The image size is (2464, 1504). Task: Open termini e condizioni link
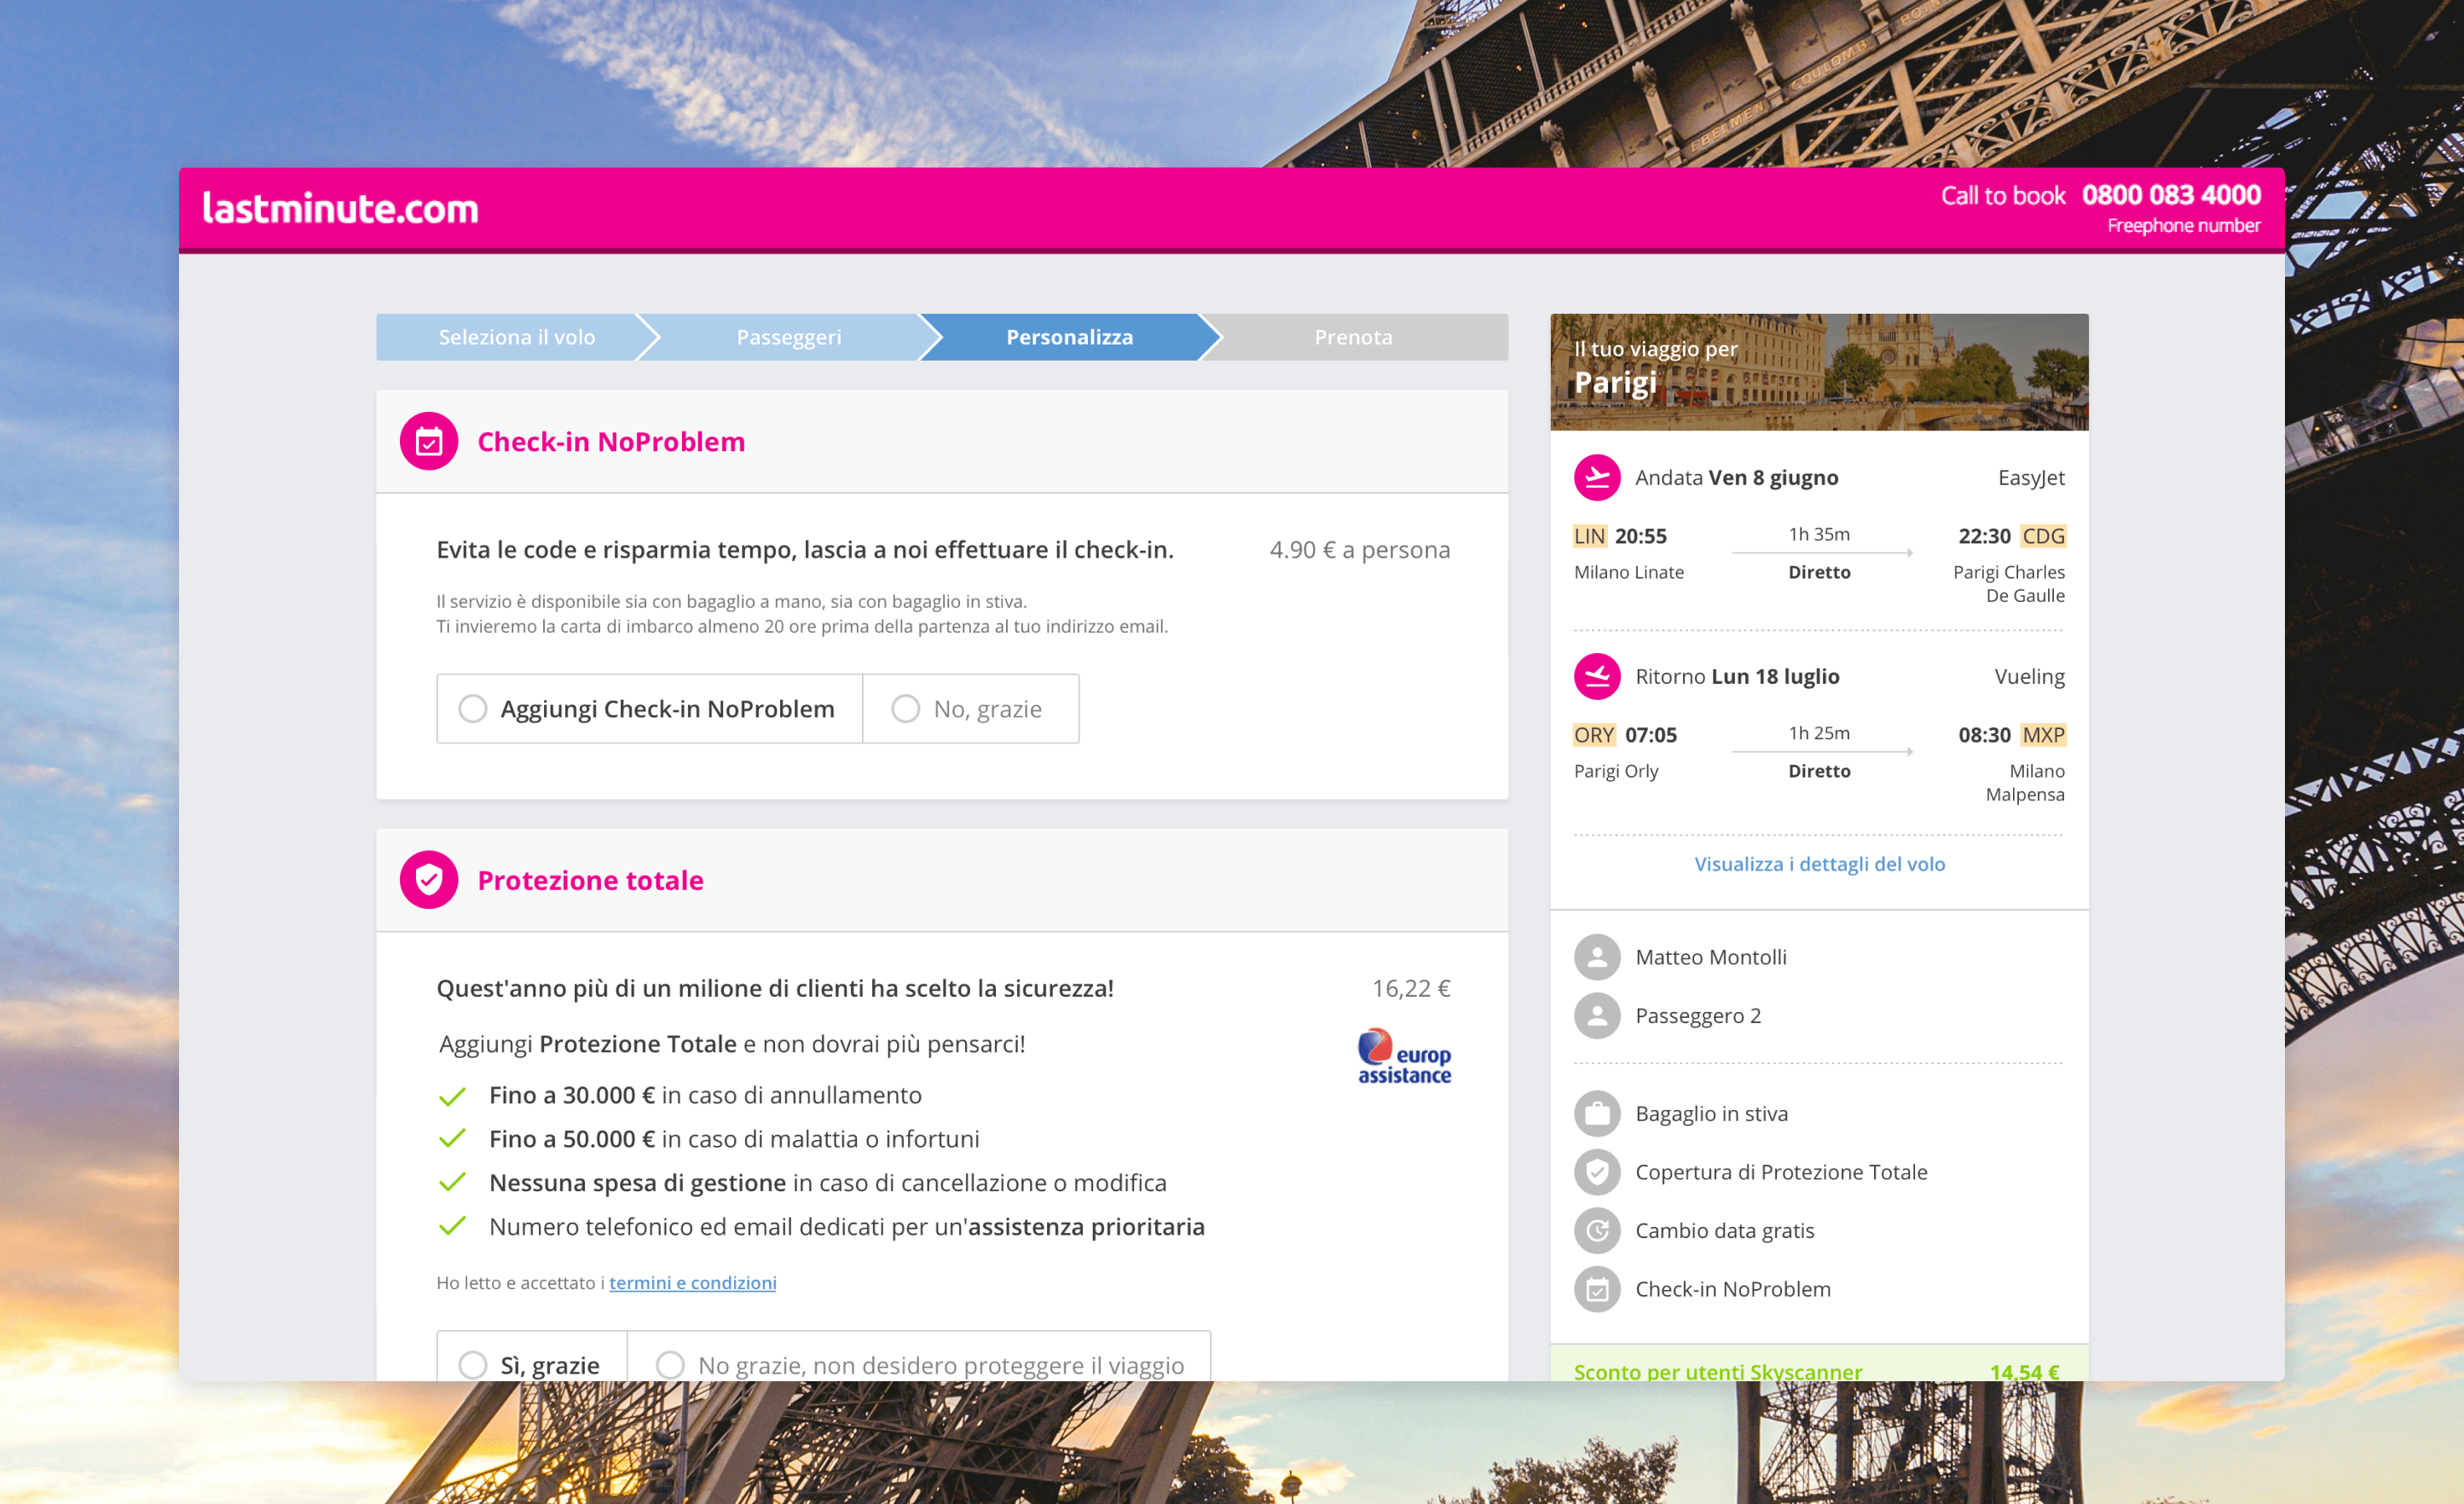coord(692,1282)
